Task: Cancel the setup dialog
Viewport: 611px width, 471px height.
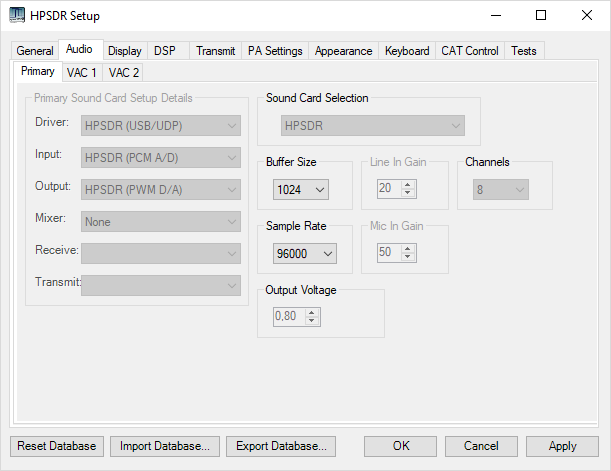Action: [x=481, y=446]
